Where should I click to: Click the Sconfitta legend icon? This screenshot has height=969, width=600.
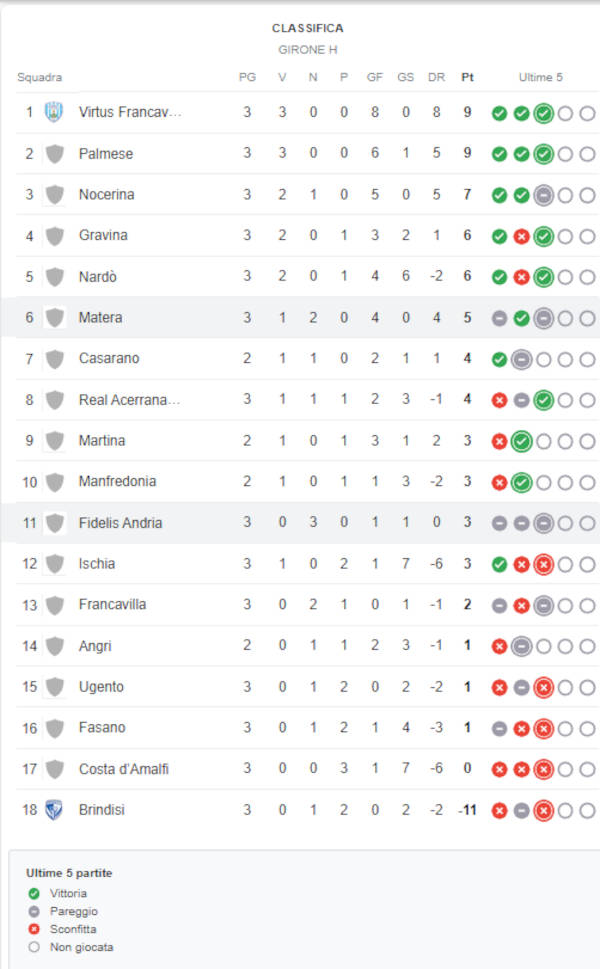(x=34, y=929)
